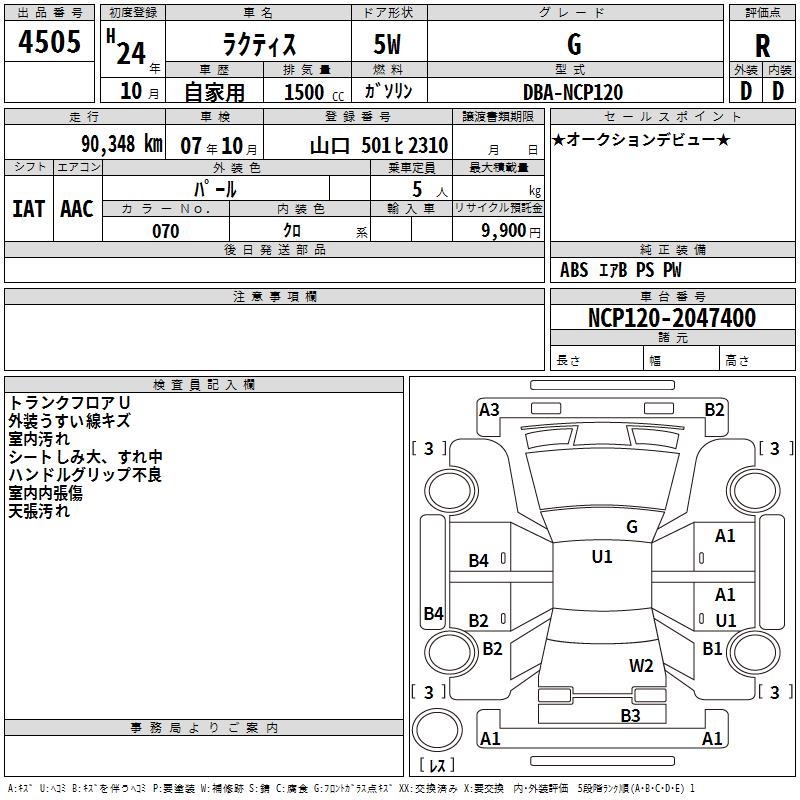Select the inspection expiry 07年10月

(x=219, y=146)
